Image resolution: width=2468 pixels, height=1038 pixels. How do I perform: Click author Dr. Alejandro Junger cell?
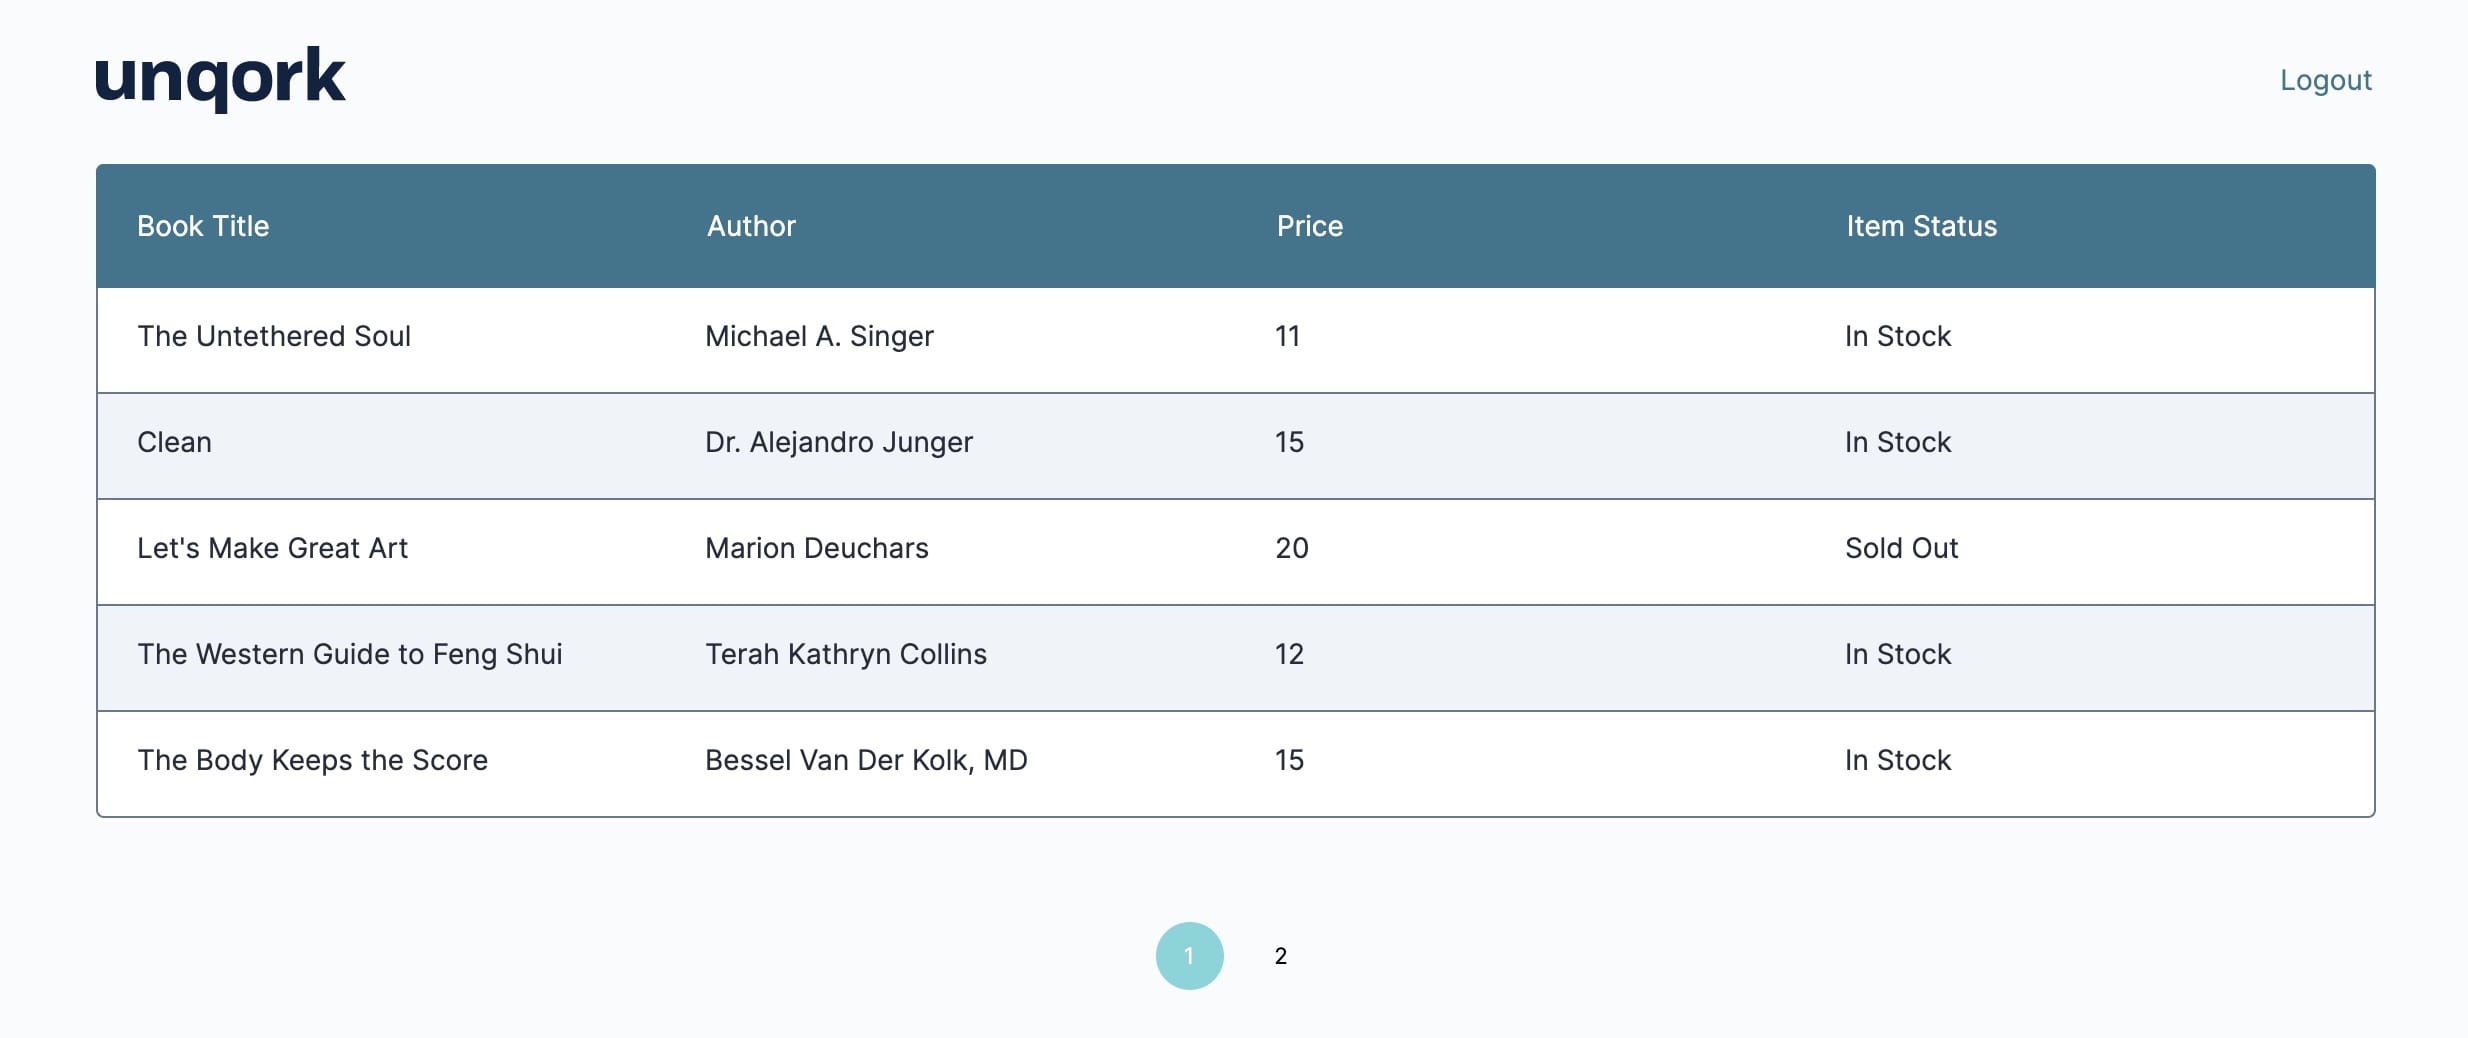tap(838, 442)
